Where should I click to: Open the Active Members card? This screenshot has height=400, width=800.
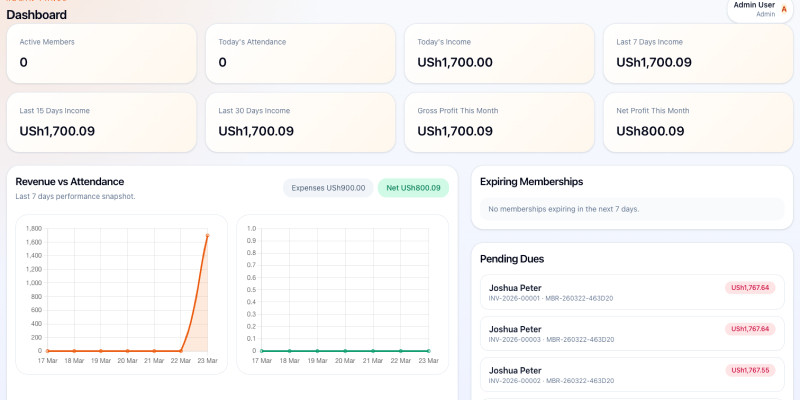[101, 54]
